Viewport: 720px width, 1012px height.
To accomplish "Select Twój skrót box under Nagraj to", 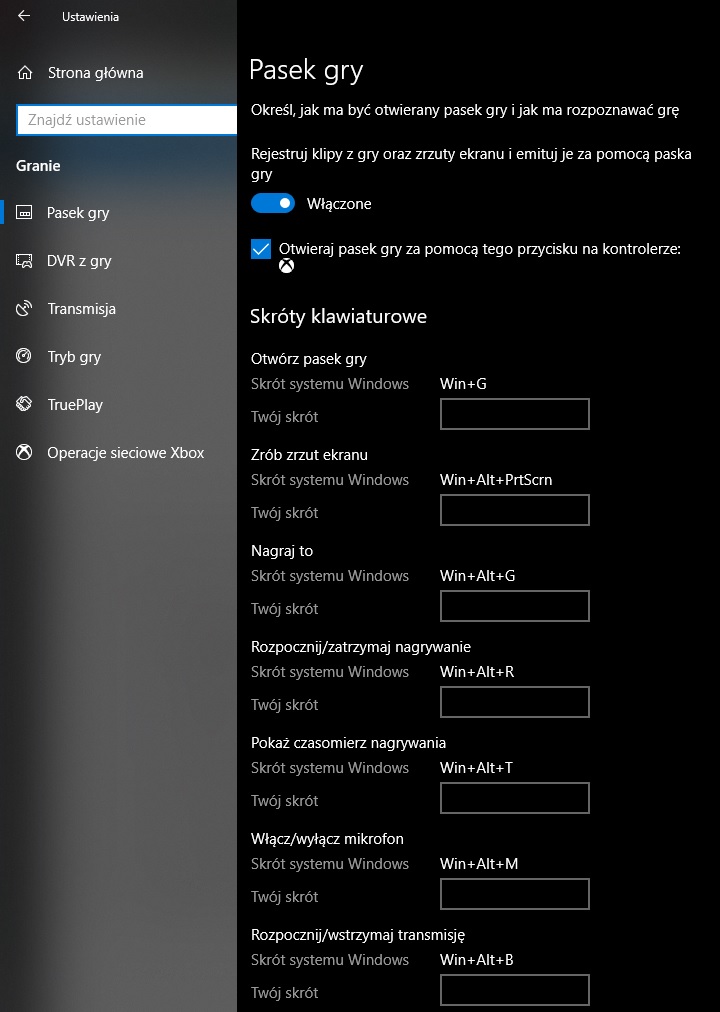I will (514, 606).
